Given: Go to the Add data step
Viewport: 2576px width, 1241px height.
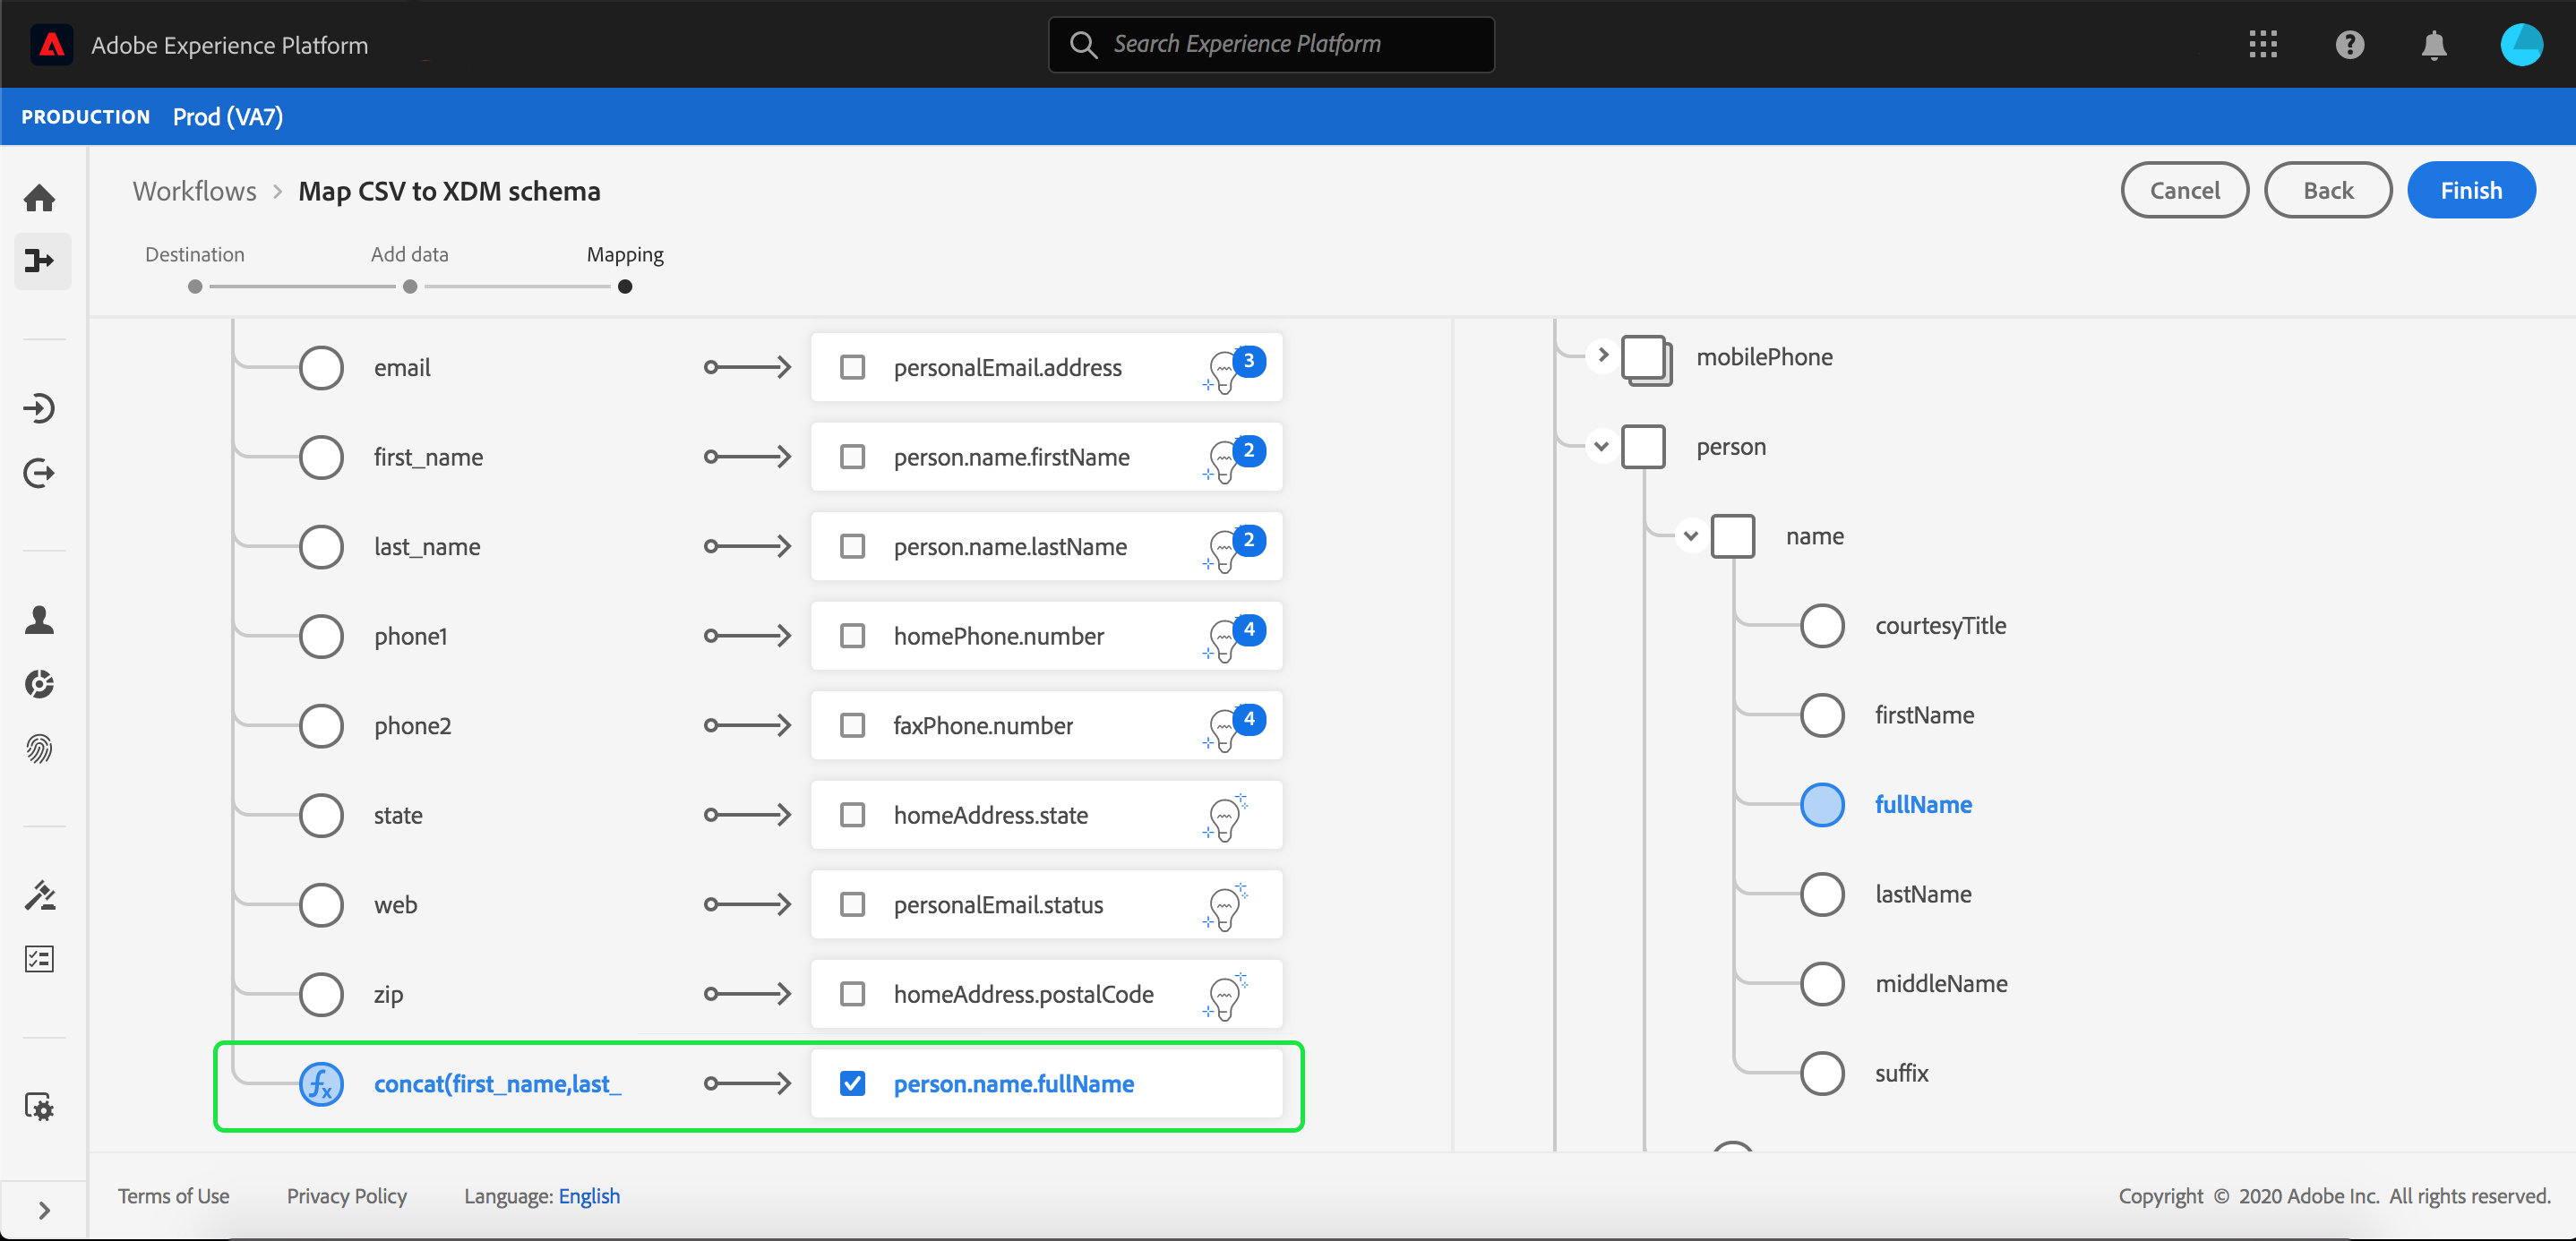Looking at the screenshot, I should pyautogui.click(x=409, y=255).
